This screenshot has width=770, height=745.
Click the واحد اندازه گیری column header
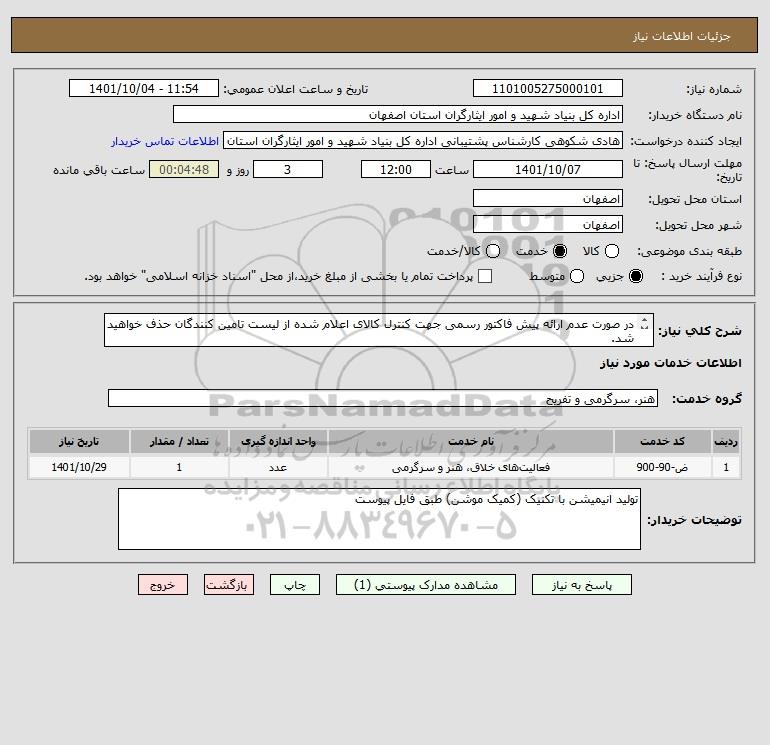point(278,441)
